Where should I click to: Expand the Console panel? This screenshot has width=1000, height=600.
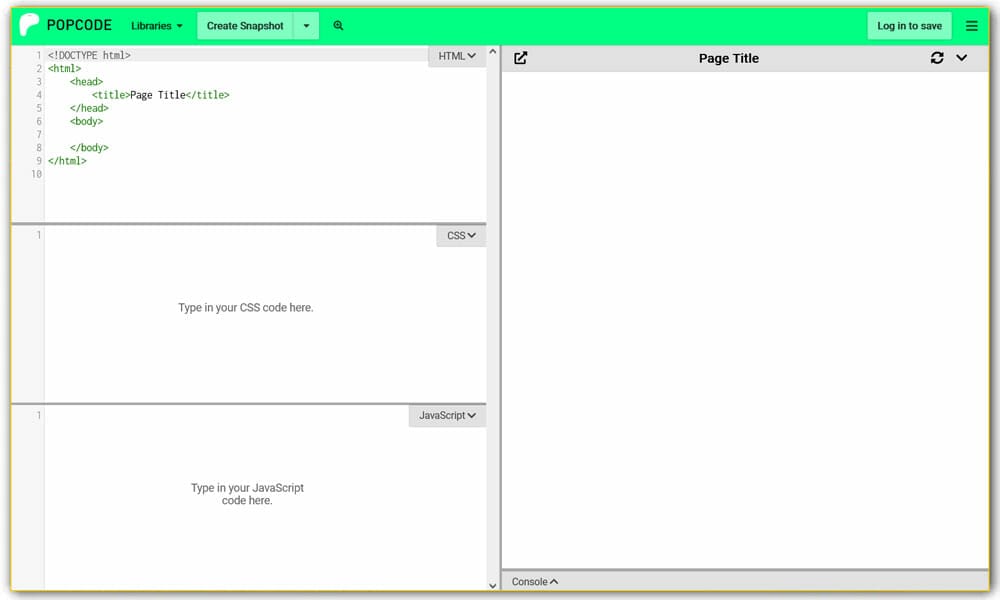pos(535,581)
